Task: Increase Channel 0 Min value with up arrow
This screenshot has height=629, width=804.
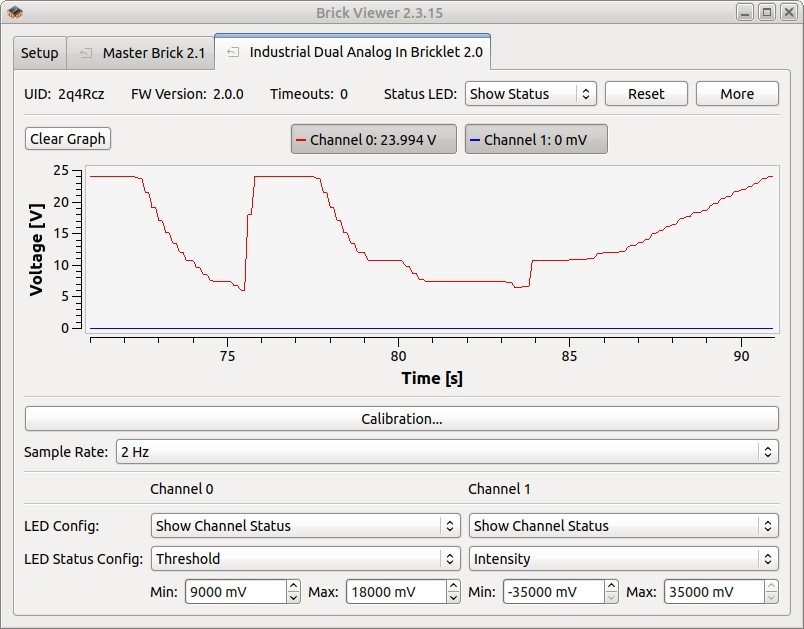Action: [293, 585]
